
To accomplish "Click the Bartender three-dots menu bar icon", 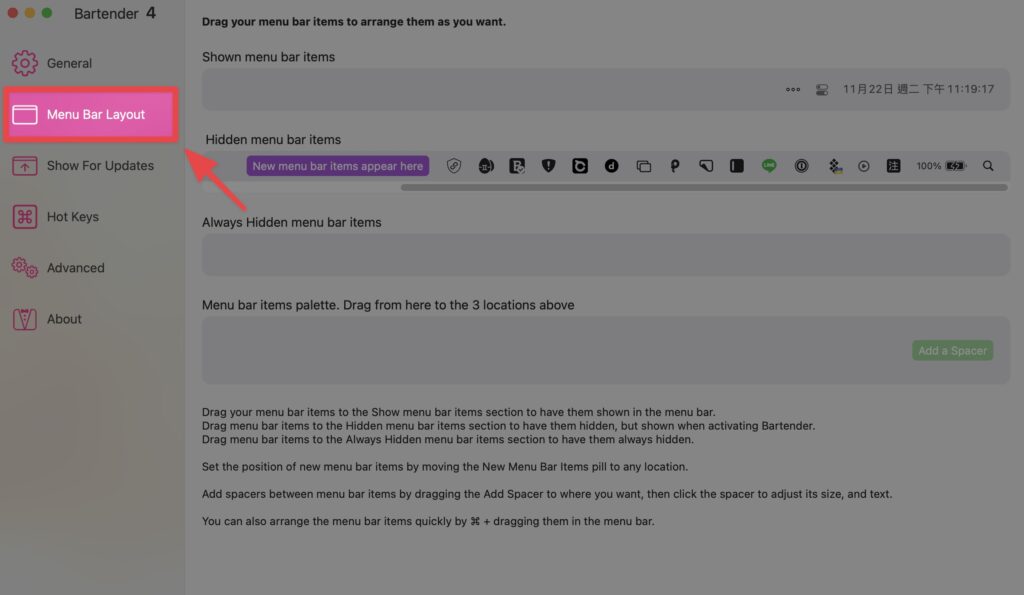I will click(793, 89).
